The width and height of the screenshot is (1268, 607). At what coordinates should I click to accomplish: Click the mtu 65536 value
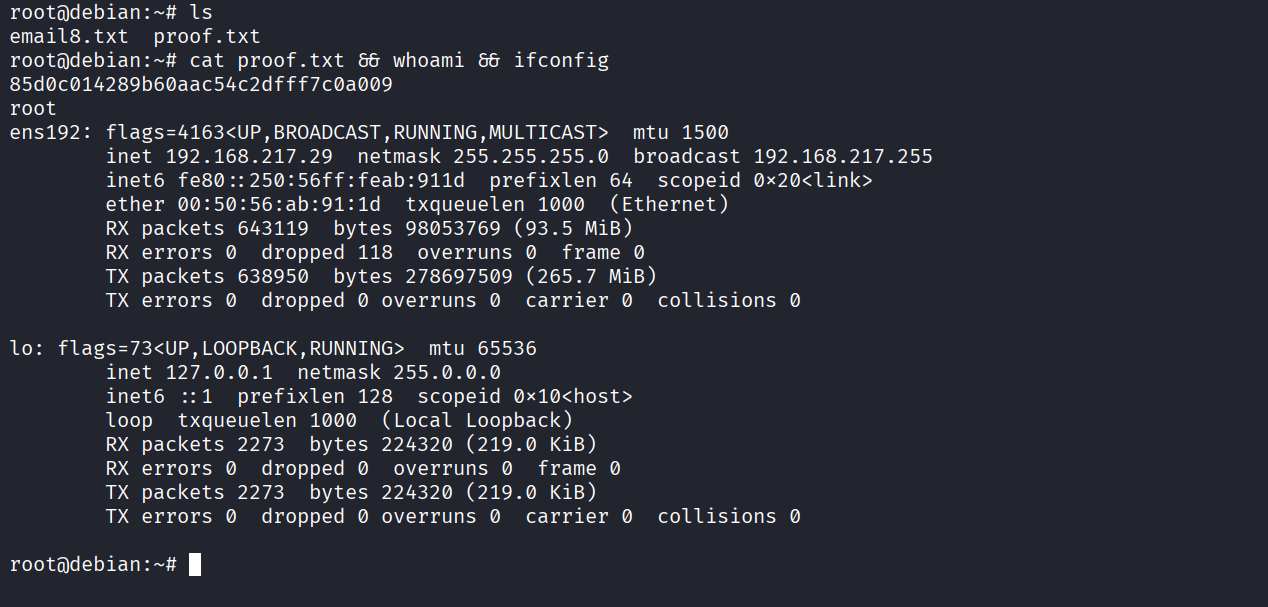[x=501, y=349]
